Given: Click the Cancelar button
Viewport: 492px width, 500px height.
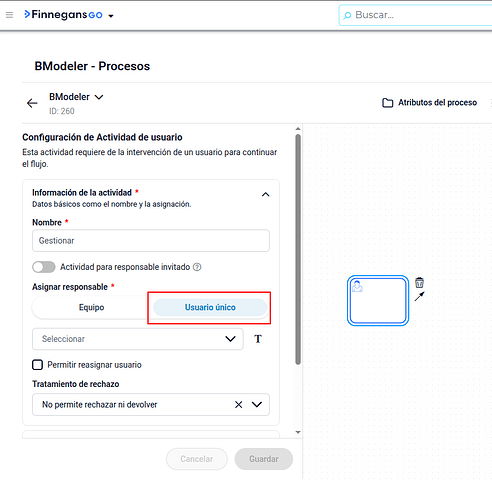Looking at the screenshot, I should coord(197,459).
